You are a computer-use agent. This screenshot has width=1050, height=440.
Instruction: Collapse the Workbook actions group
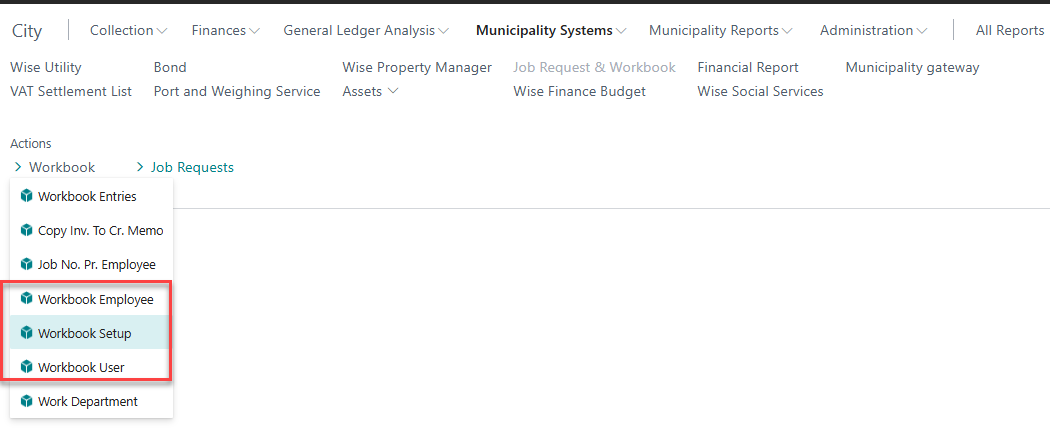click(x=54, y=167)
